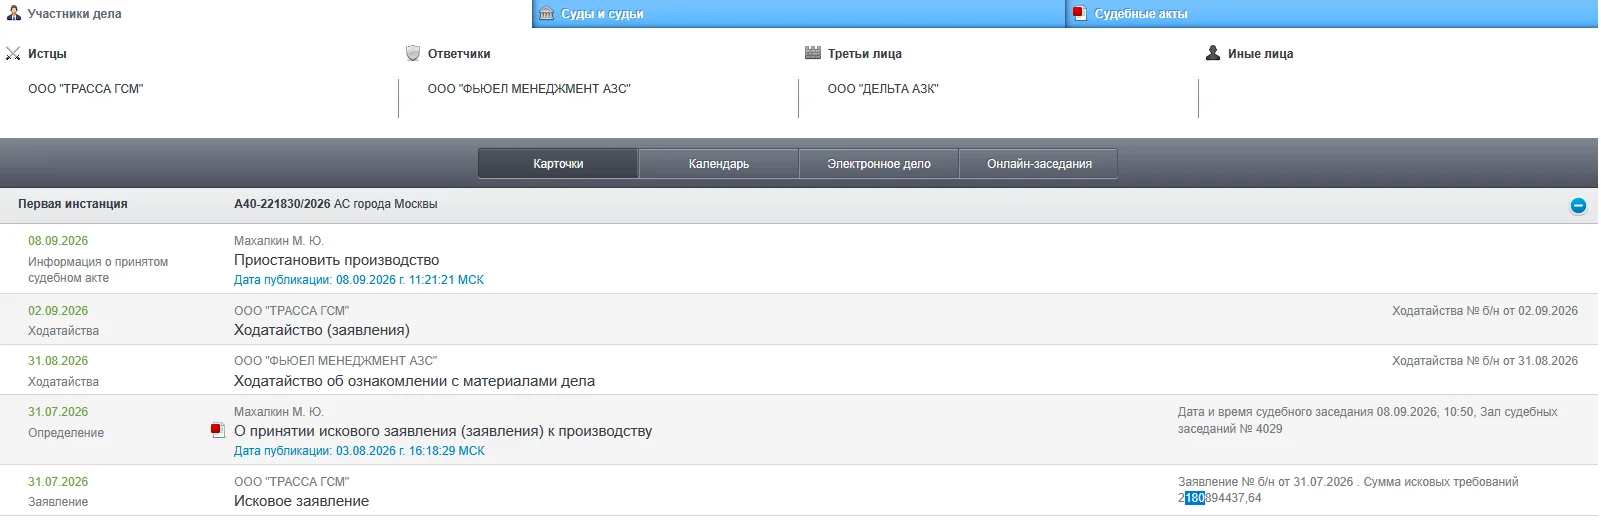Viewport: 1601px width, 521px height.
Task: Click Ходатайства № б/н от 31.08.2026 note
Action: tap(1485, 361)
